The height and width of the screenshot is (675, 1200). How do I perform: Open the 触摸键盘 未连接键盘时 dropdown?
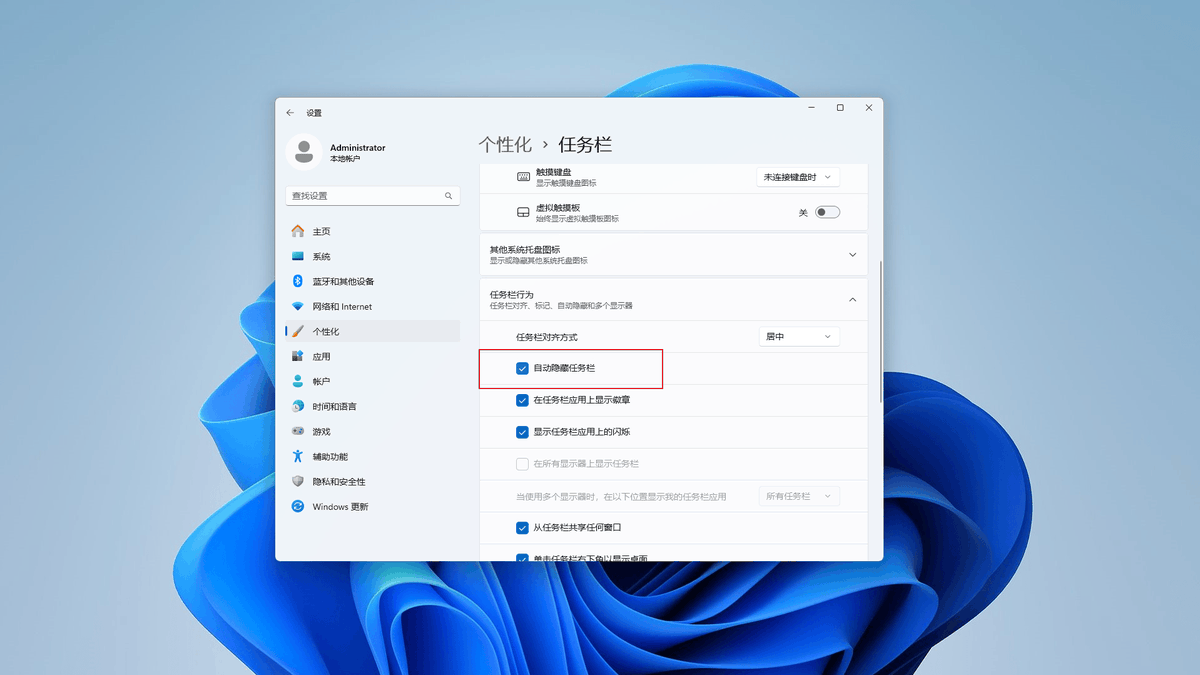pyautogui.click(x=797, y=177)
